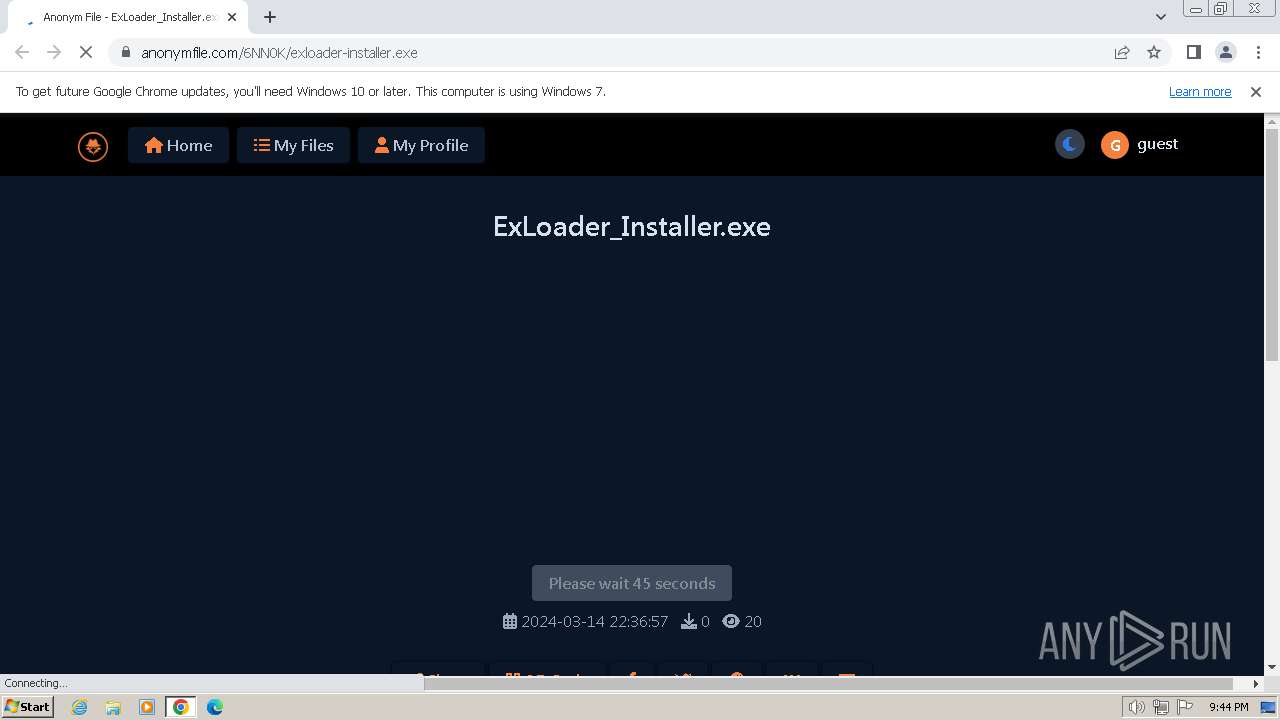Click the scroll down arrow
This screenshot has width=1280, height=720.
click(x=1272, y=667)
